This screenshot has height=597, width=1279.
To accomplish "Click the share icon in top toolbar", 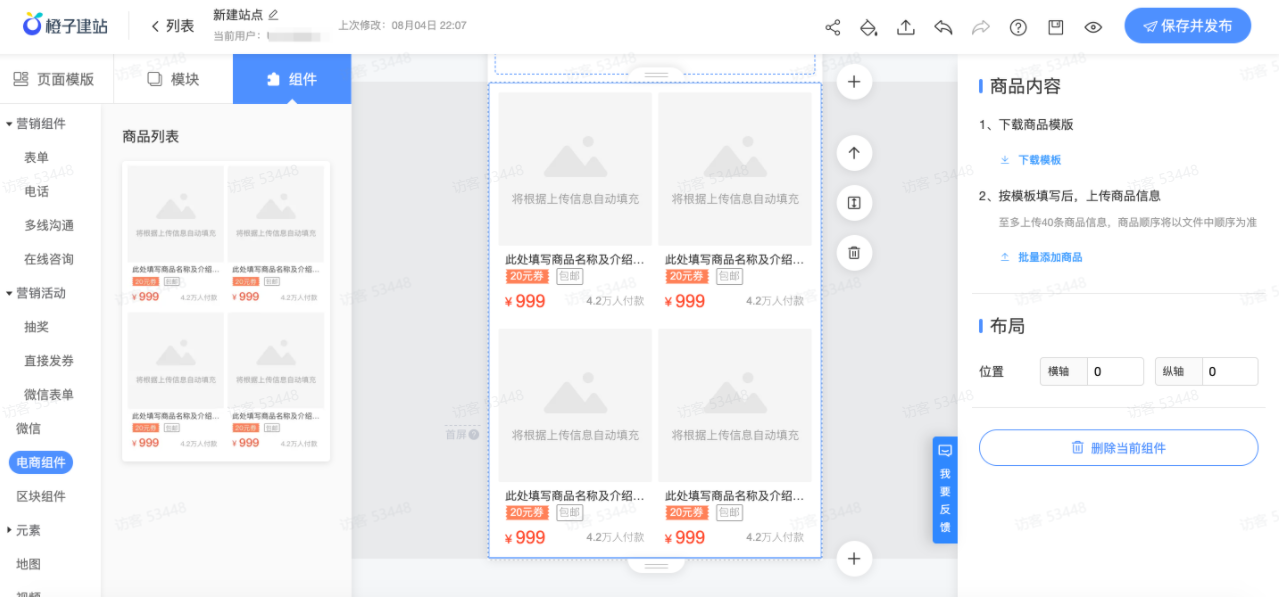I will coord(832,27).
